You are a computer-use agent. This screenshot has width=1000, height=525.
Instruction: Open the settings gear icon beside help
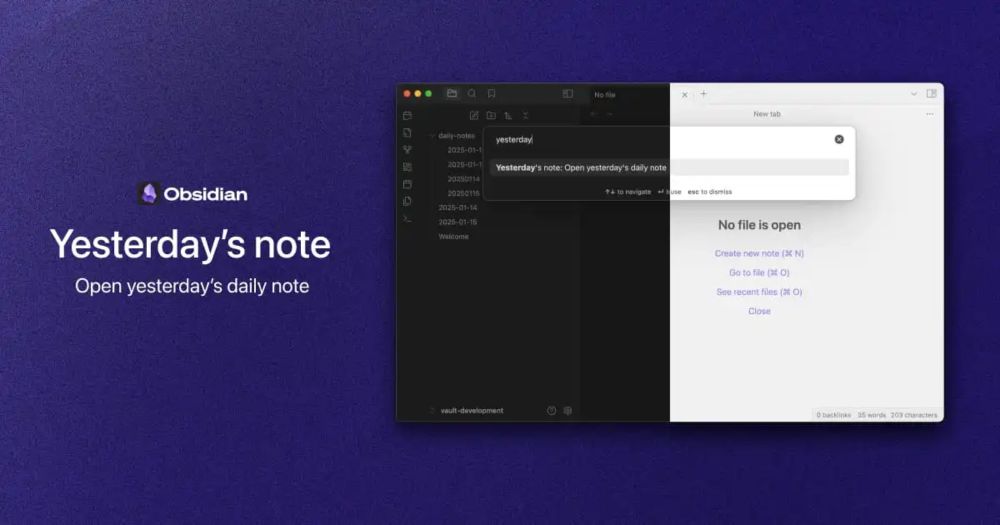point(568,411)
